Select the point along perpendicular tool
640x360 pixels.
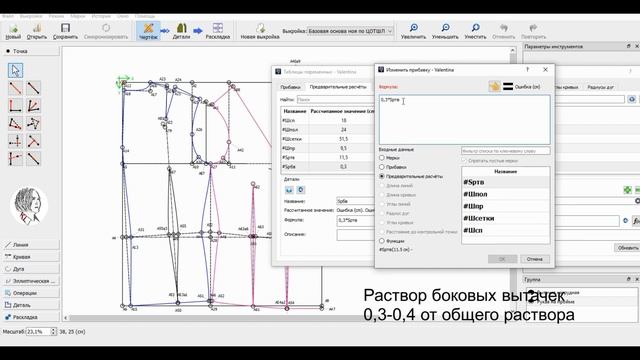pyautogui.click(x=16, y=106)
